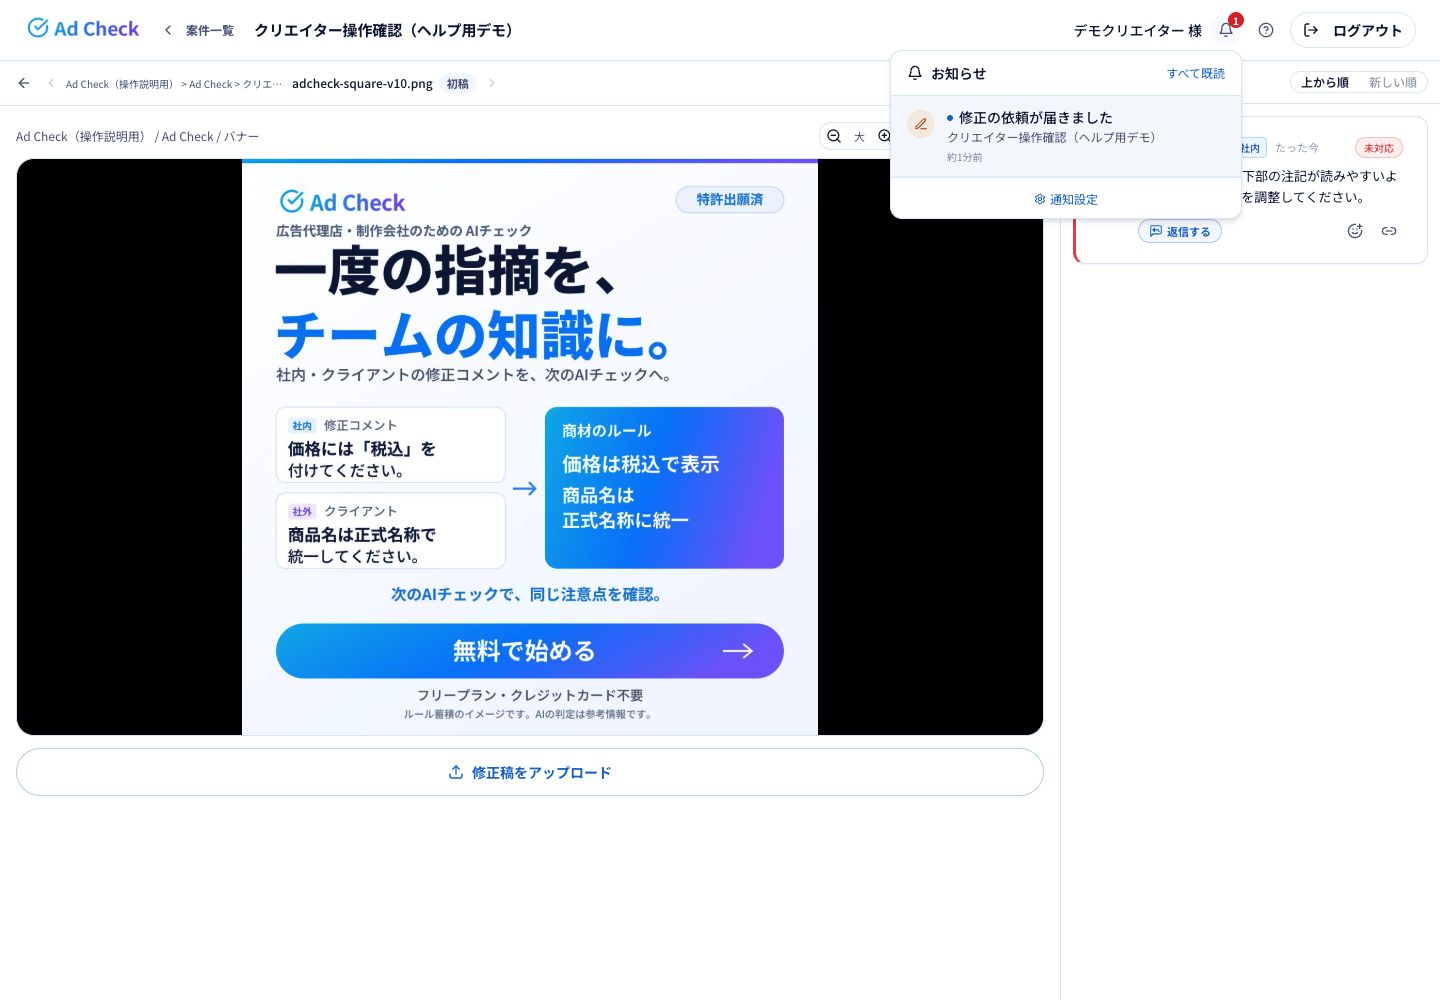Viewport: 1440px width, 1000px height.
Task: Click the ログアウト button
Action: pyautogui.click(x=1353, y=30)
